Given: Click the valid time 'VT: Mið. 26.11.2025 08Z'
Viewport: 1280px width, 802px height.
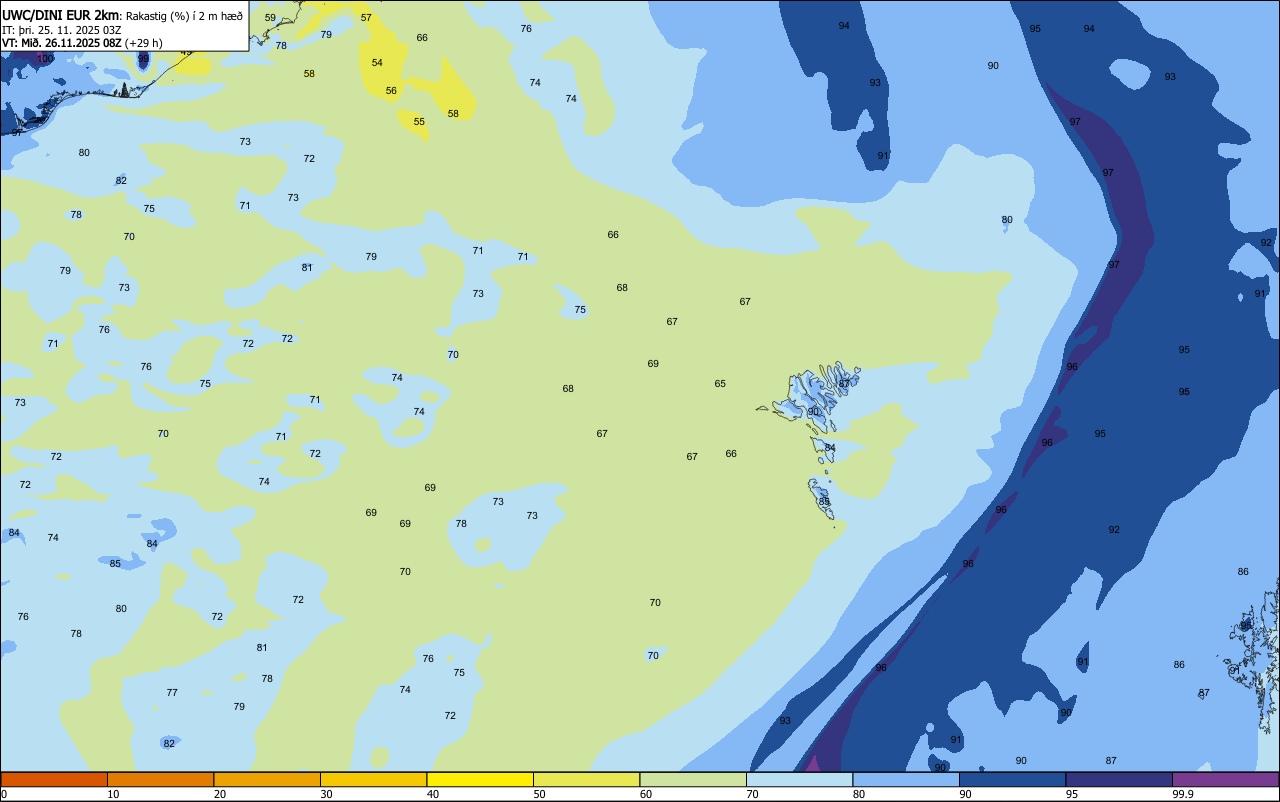Looking at the screenshot, I should click(62, 43).
